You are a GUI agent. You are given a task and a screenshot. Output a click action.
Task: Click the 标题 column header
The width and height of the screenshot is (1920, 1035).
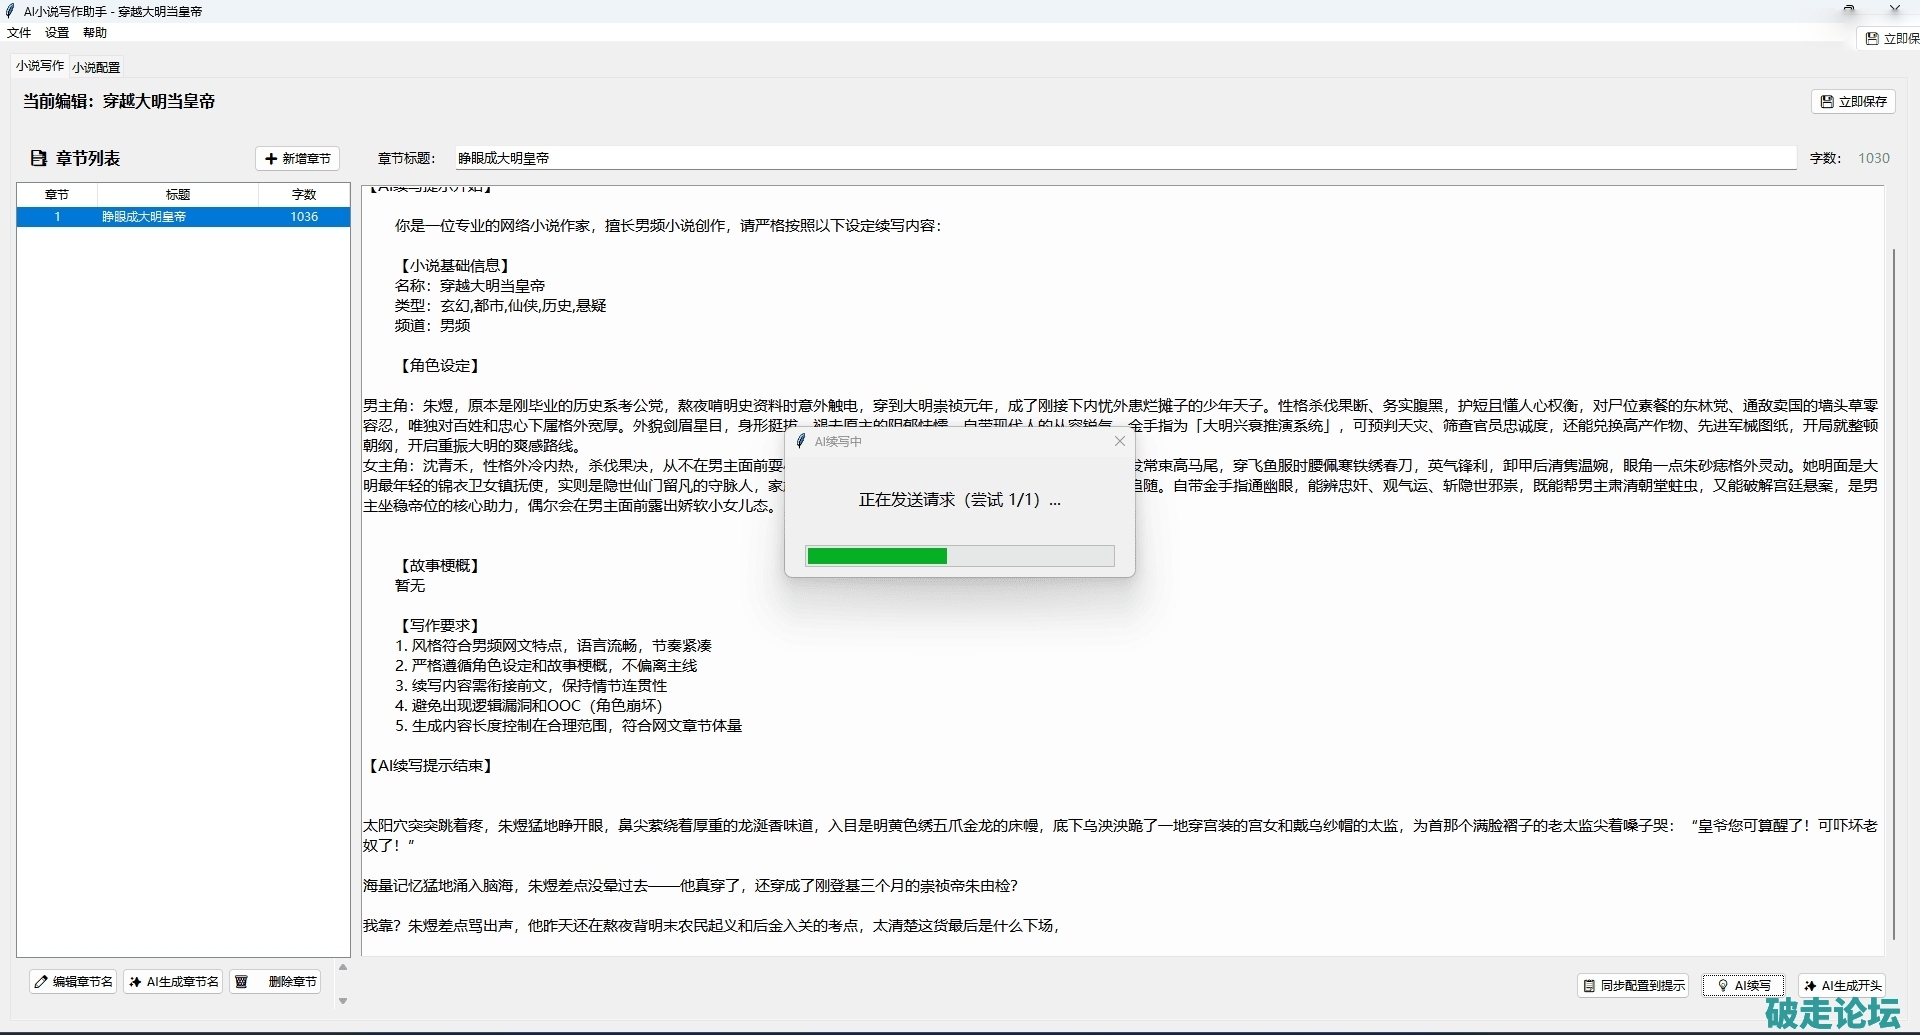pyautogui.click(x=178, y=194)
